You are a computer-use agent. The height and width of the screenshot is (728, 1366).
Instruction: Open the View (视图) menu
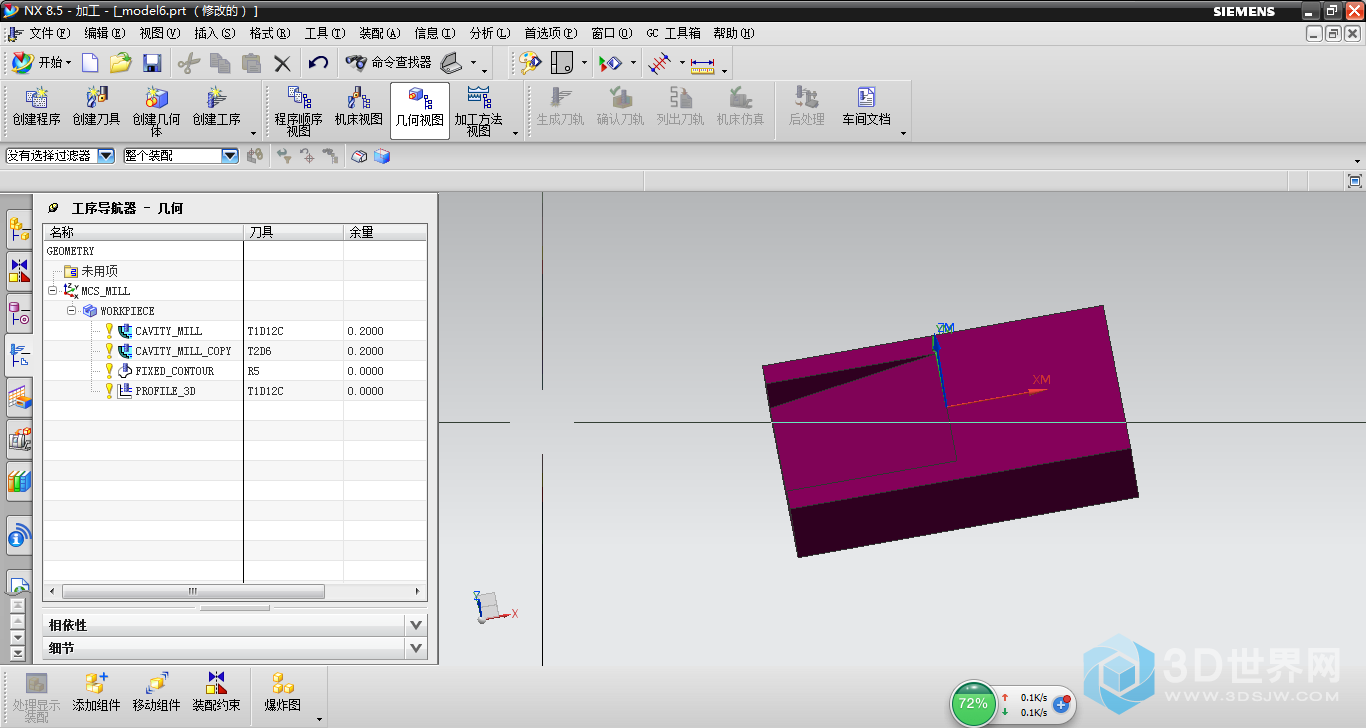[160, 33]
